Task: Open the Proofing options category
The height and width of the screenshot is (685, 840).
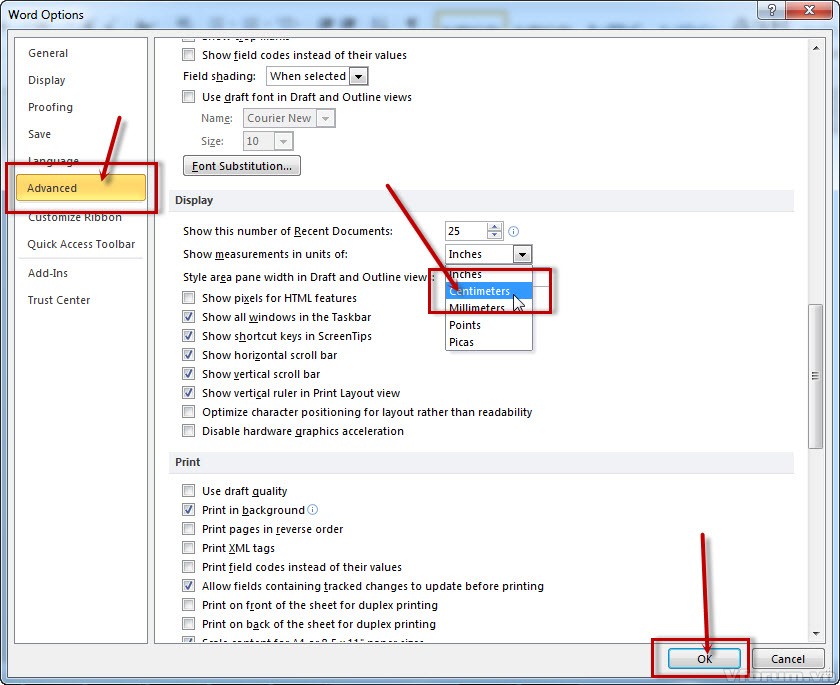Action: (81, 107)
